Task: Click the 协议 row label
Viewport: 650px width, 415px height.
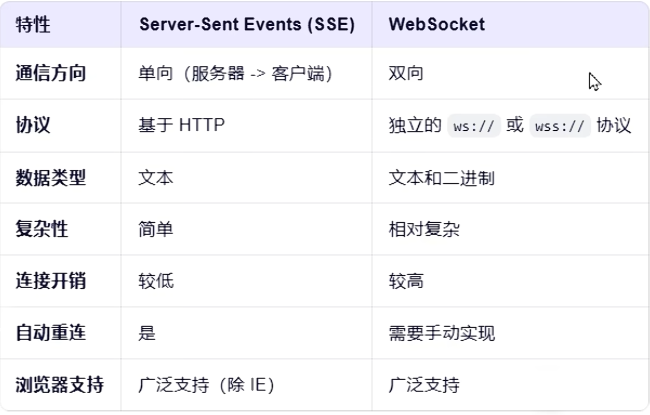Action: click(33, 125)
